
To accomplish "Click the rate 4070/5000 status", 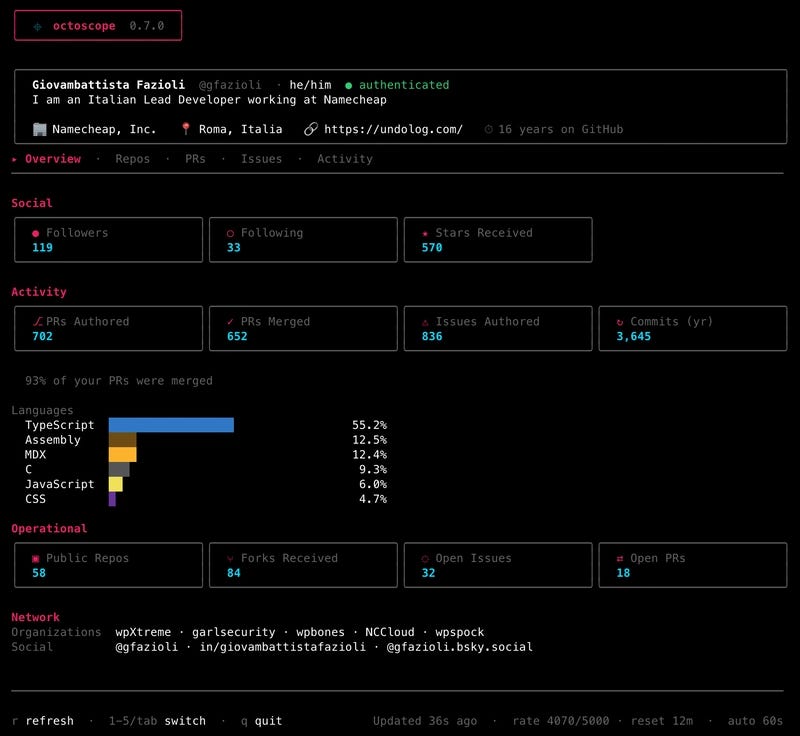I will click(x=561, y=721).
